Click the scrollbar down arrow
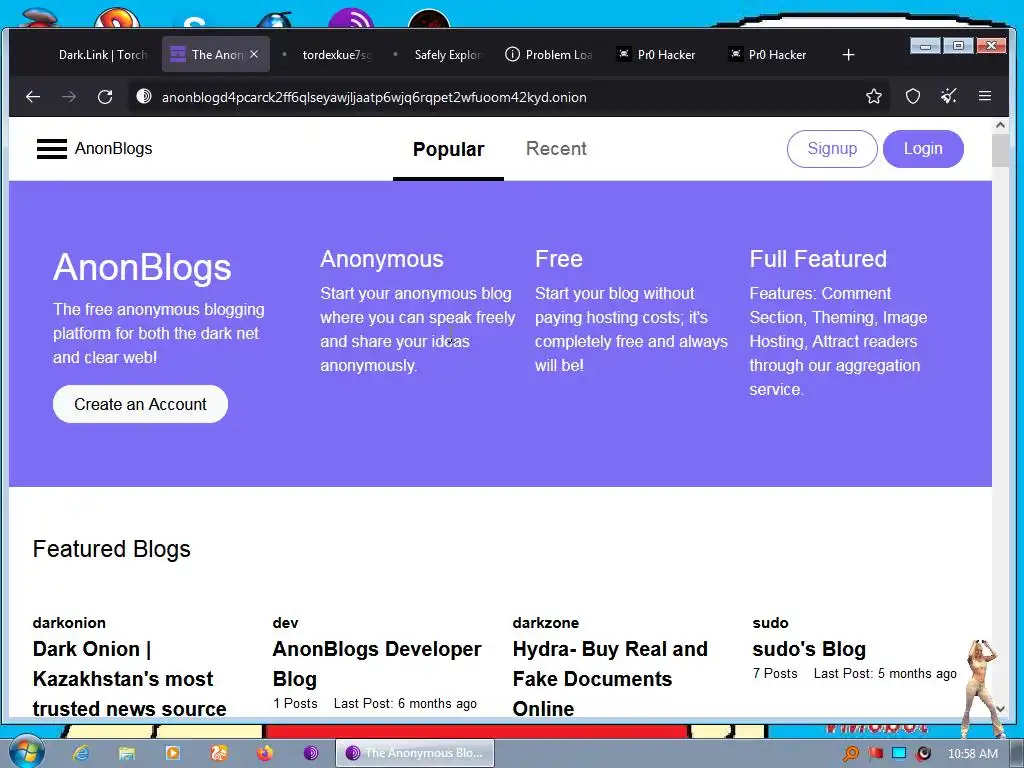Viewport: 1024px width, 768px height. click(x=1000, y=709)
